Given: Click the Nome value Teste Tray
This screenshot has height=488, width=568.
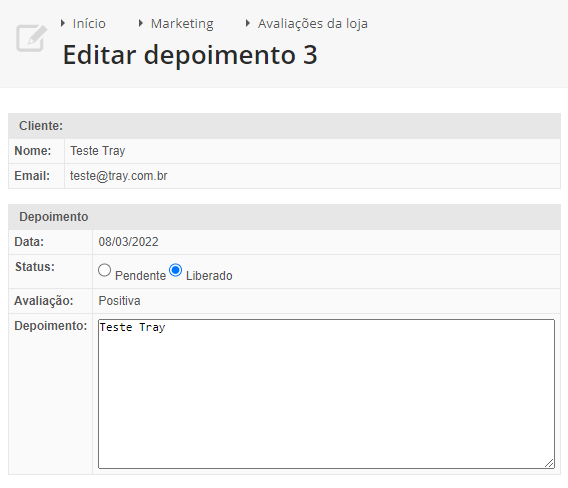Looking at the screenshot, I should click(97, 151).
